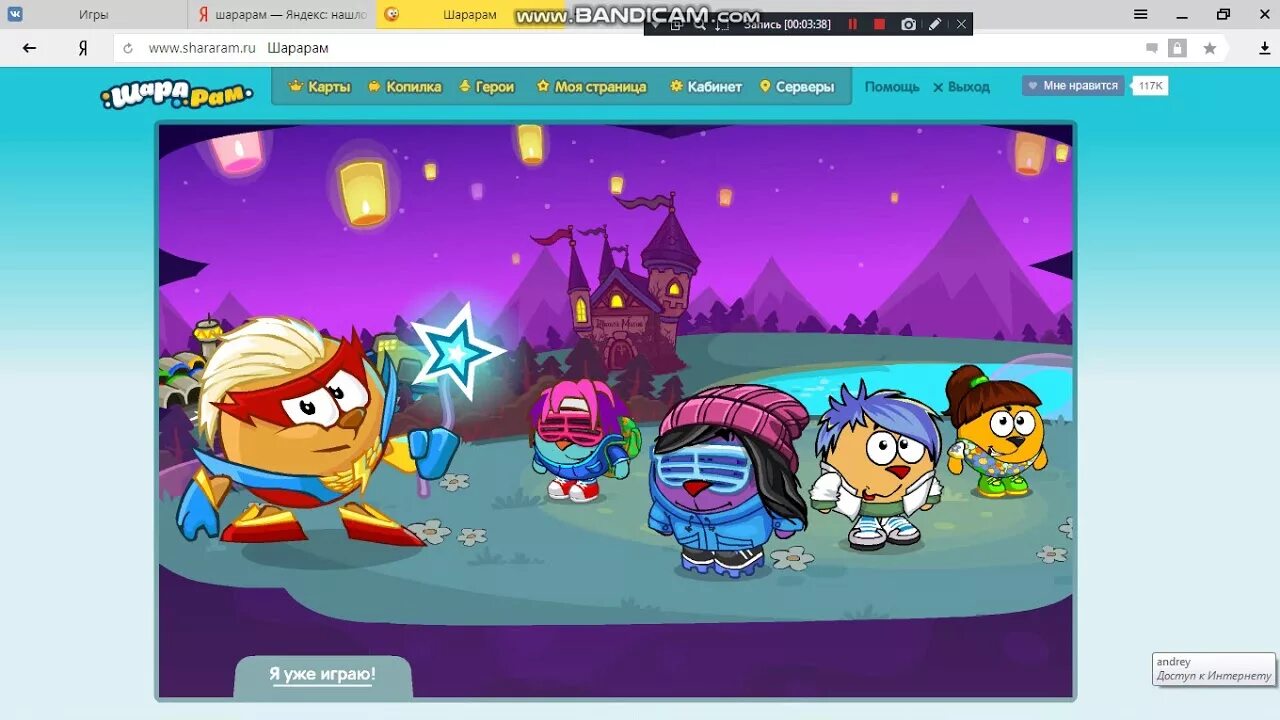Bookmark the page with the star icon
This screenshot has width=1280, height=720.
1210,48
